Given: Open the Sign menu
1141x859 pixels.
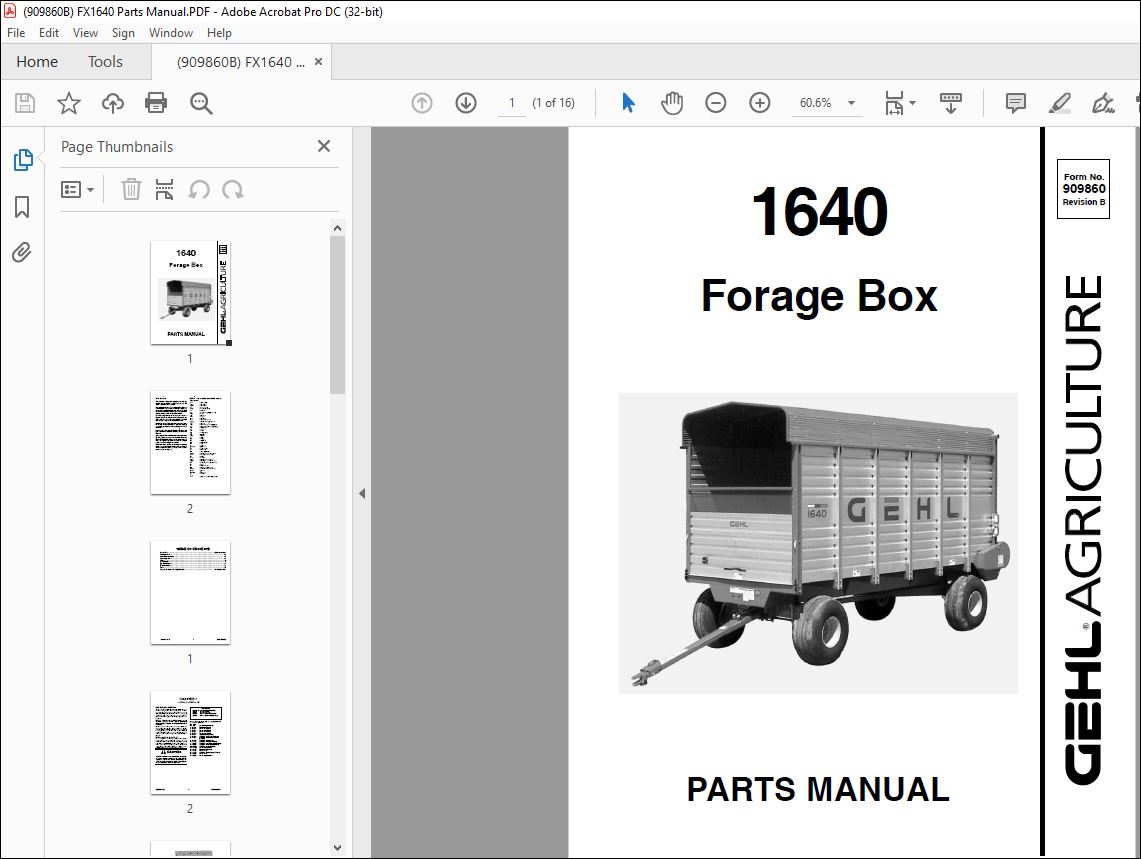Looking at the screenshot, I should point(123,33).
